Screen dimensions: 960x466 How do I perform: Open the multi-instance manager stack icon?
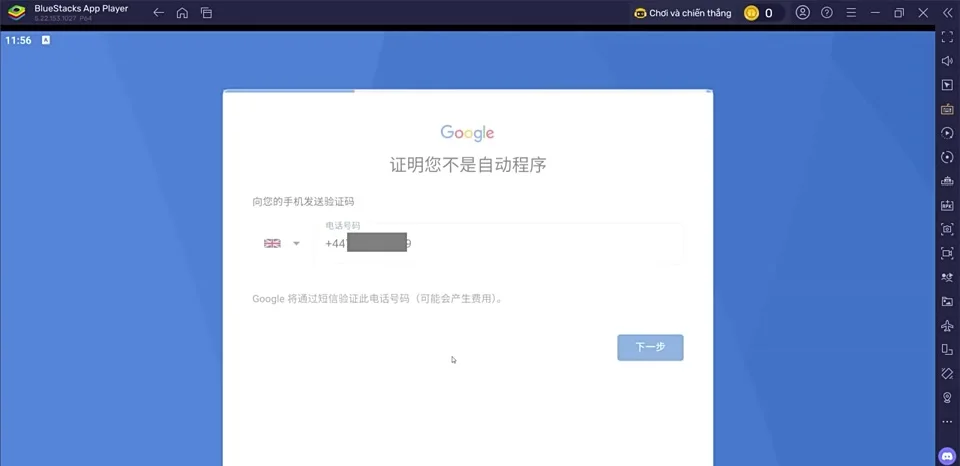947,181
